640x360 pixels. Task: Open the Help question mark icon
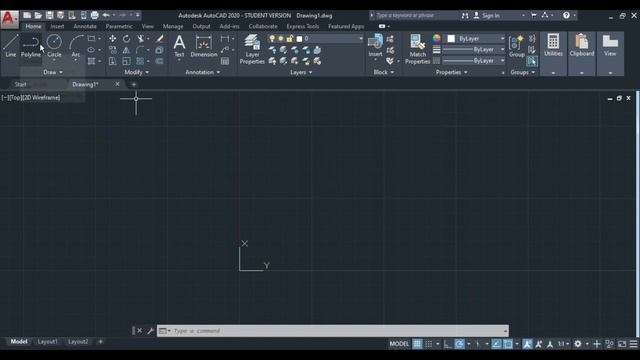tap(566, 16)
